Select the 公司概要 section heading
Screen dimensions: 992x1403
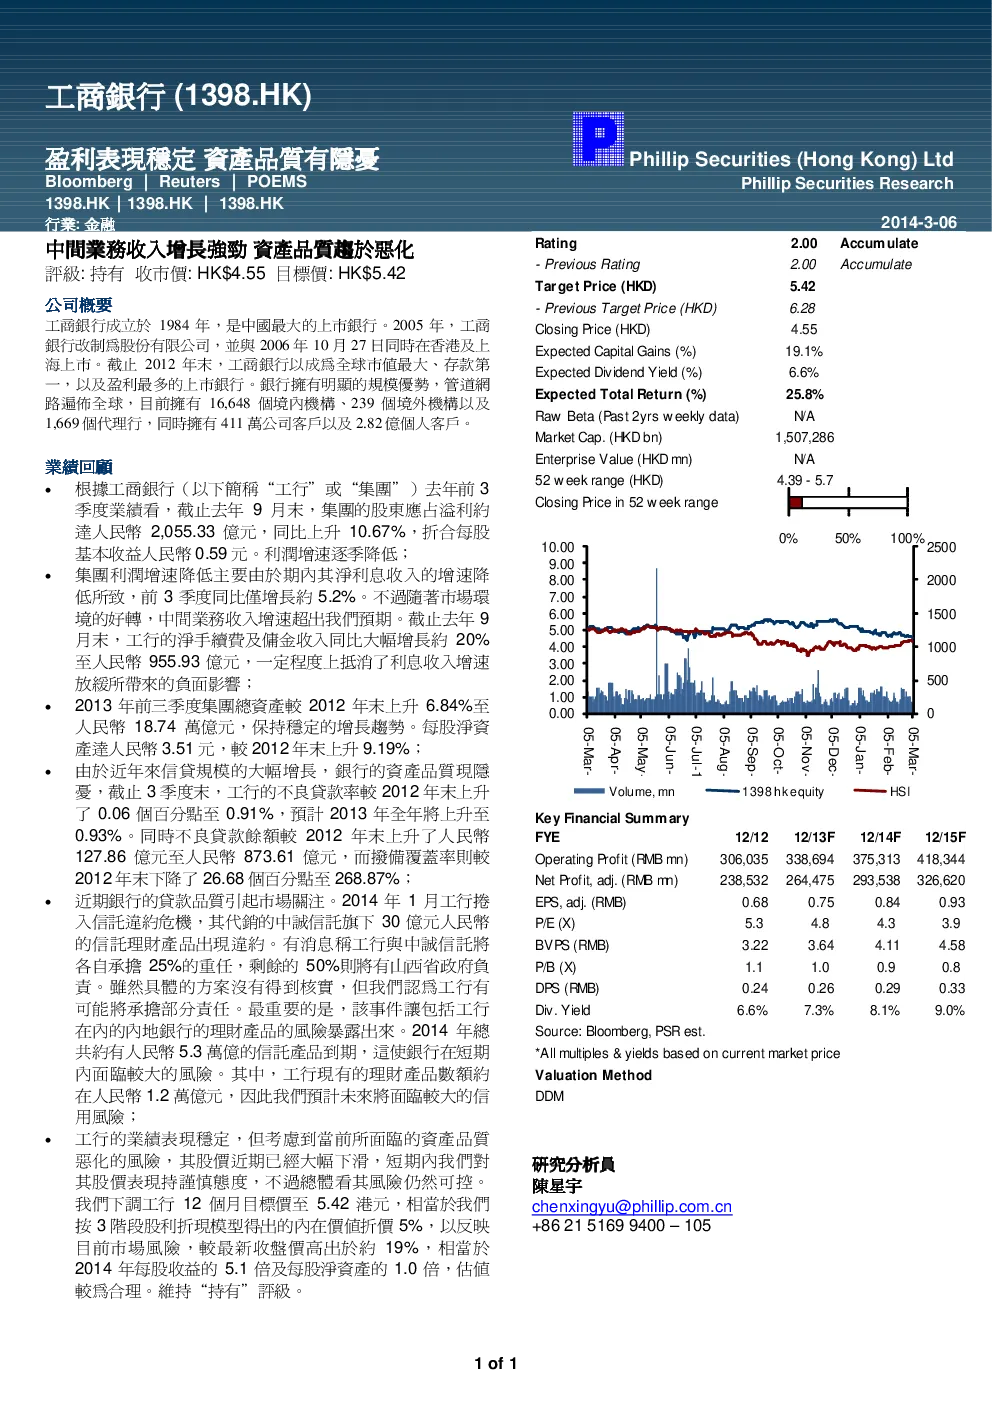click(x=78, y=305)
